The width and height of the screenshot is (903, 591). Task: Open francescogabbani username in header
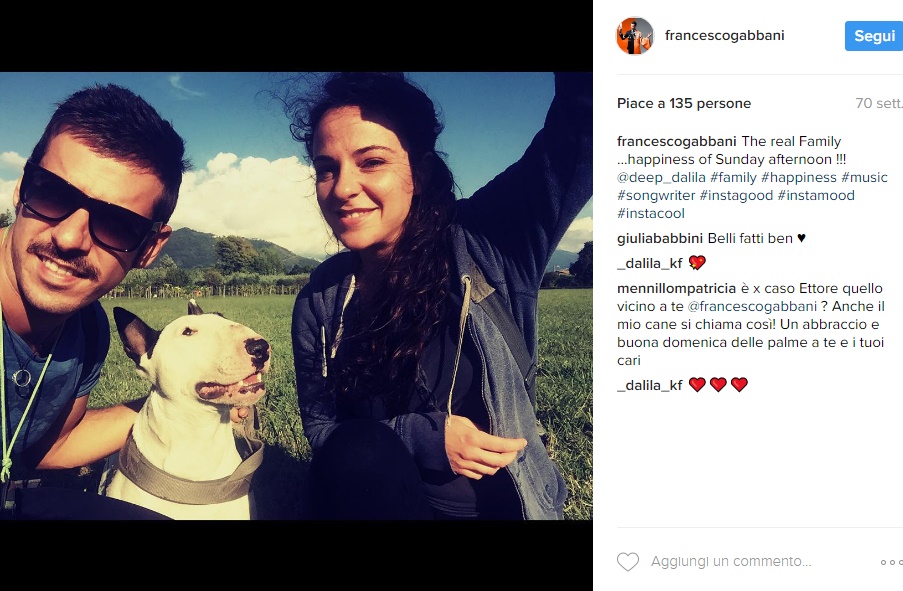pyautogui.click(x=724, y=35)
